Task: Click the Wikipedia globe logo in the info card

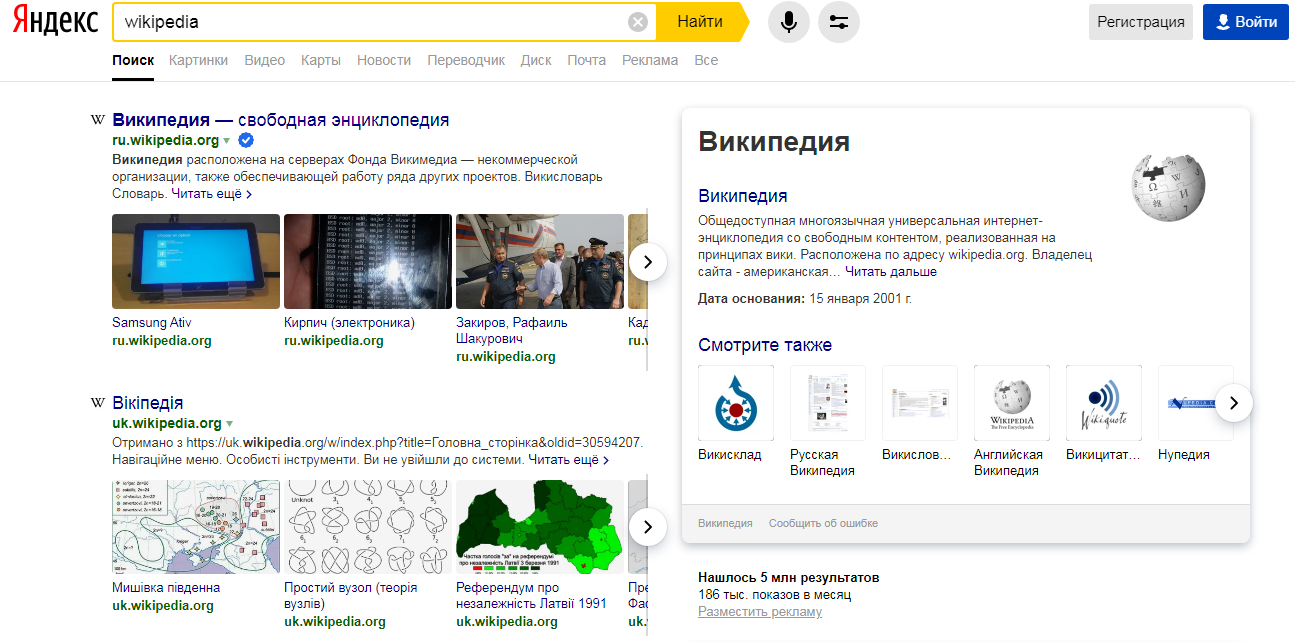Action: pos(1169,187)
